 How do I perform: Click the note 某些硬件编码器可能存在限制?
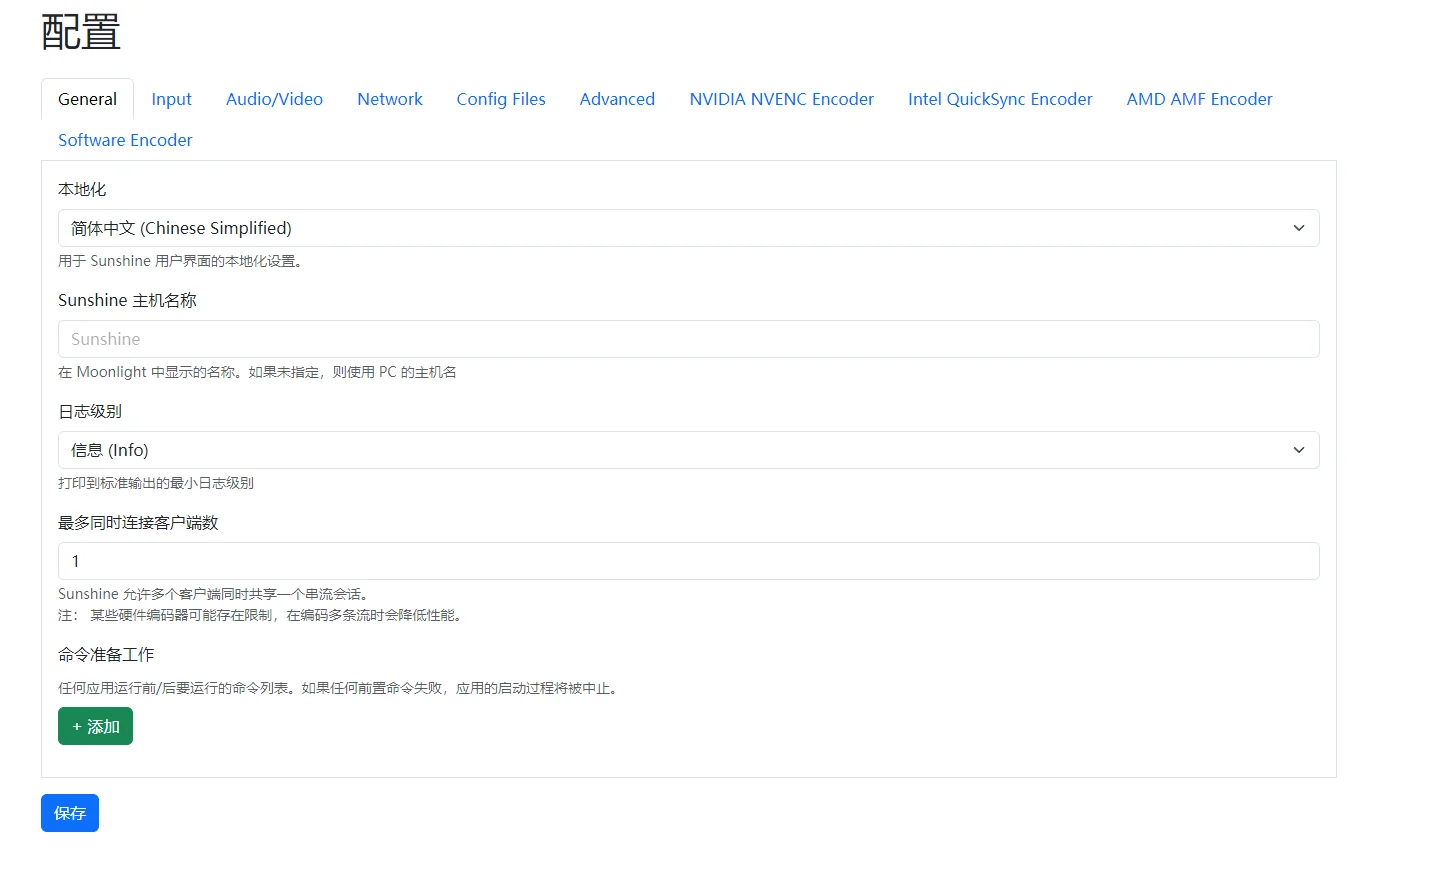pos(262,615)
